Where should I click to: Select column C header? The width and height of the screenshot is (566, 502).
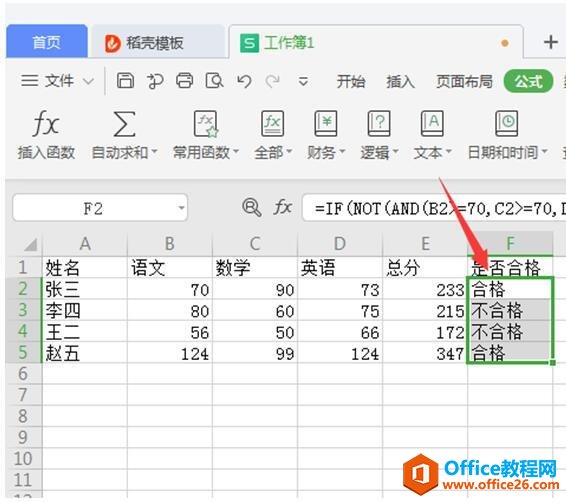coord(255,244)
